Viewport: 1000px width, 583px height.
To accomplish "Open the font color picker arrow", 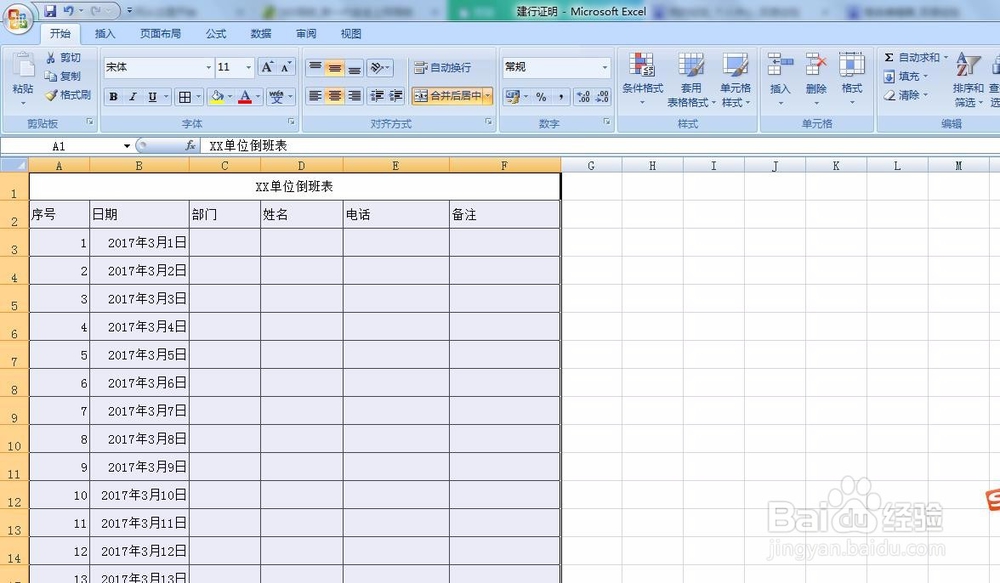I will click(258, 96).
